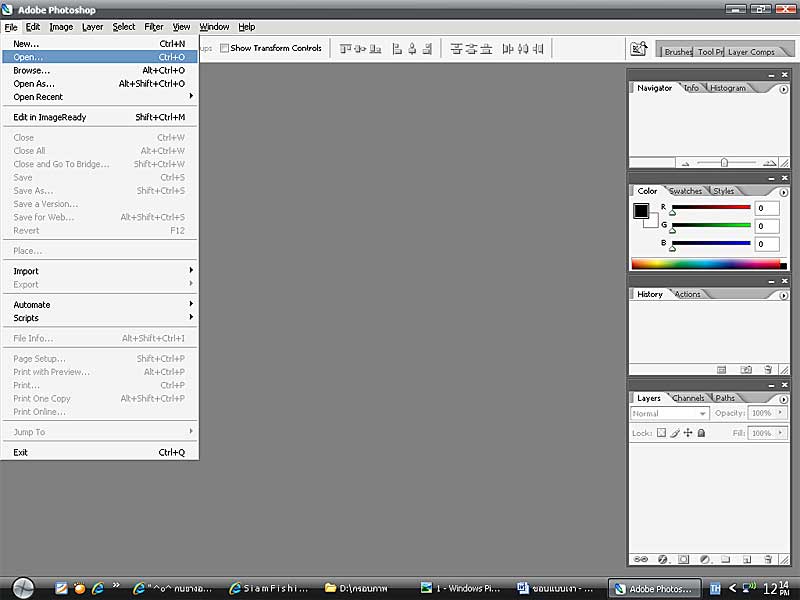The height and width of the screenshot is (600, 800).
Task: Switch to the Histogram tab
Action: coord(728,88)
